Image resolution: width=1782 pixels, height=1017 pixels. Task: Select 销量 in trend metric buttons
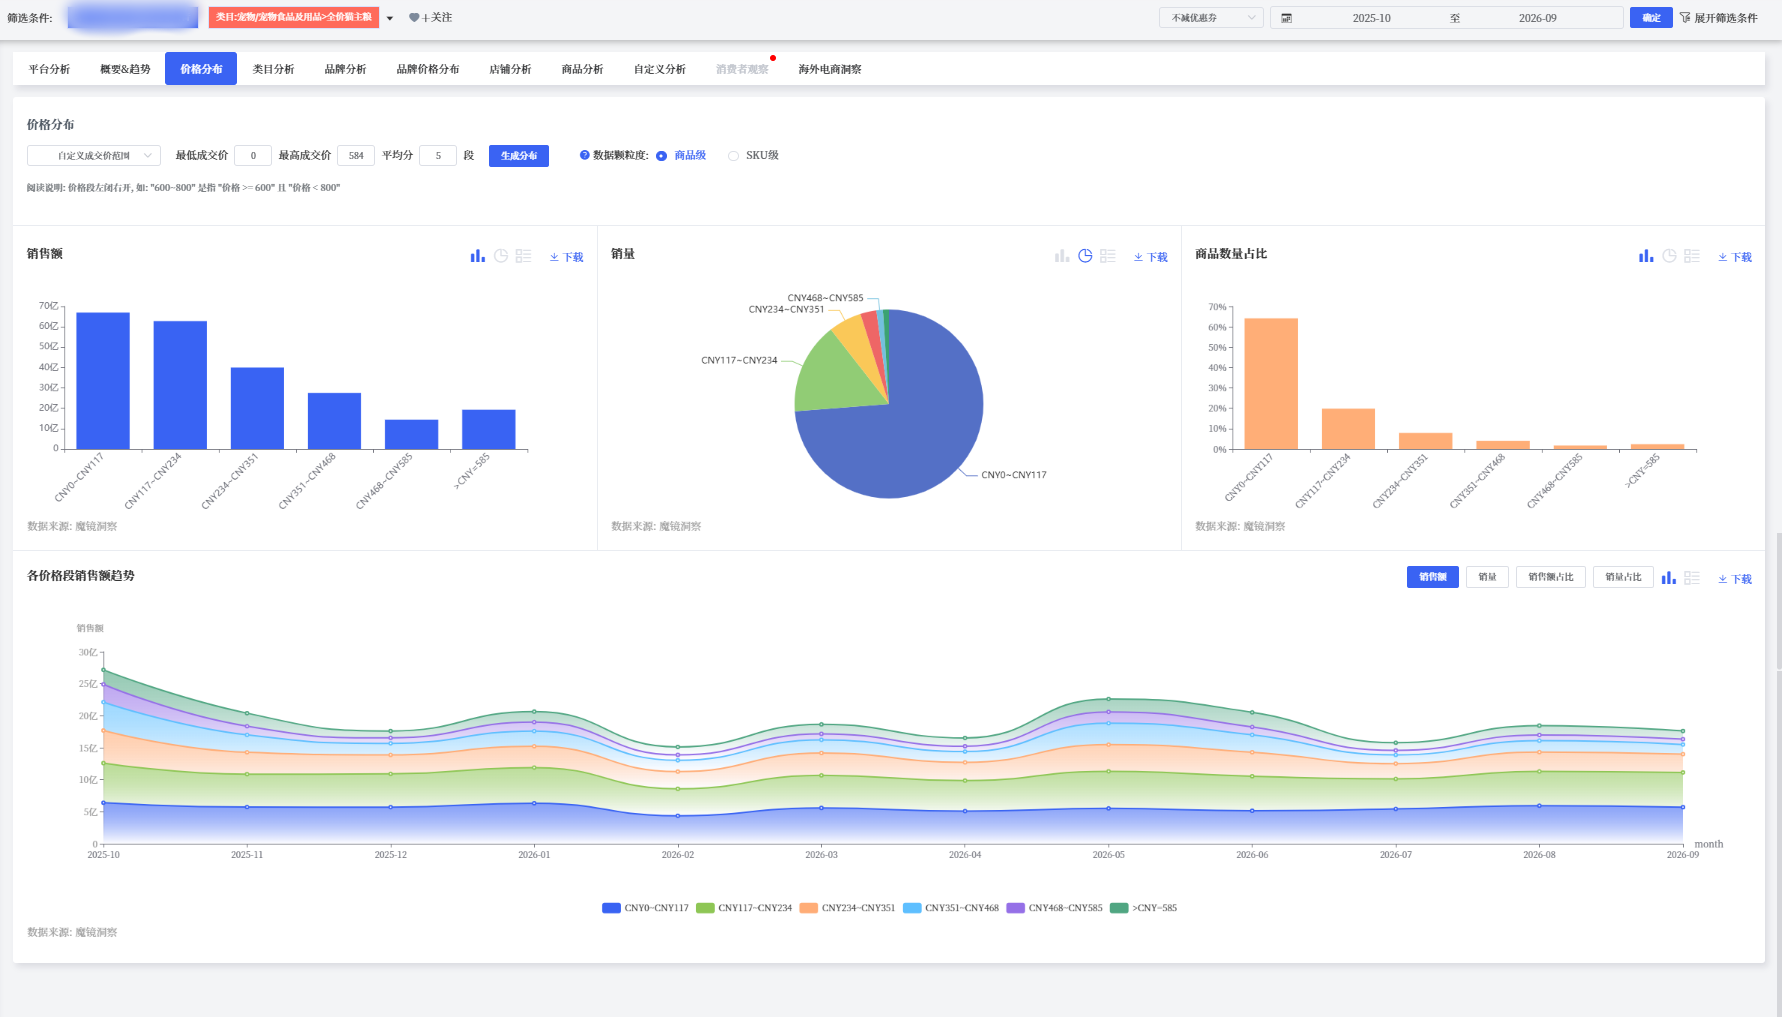pyautogui.click(x=1487, y=577)
